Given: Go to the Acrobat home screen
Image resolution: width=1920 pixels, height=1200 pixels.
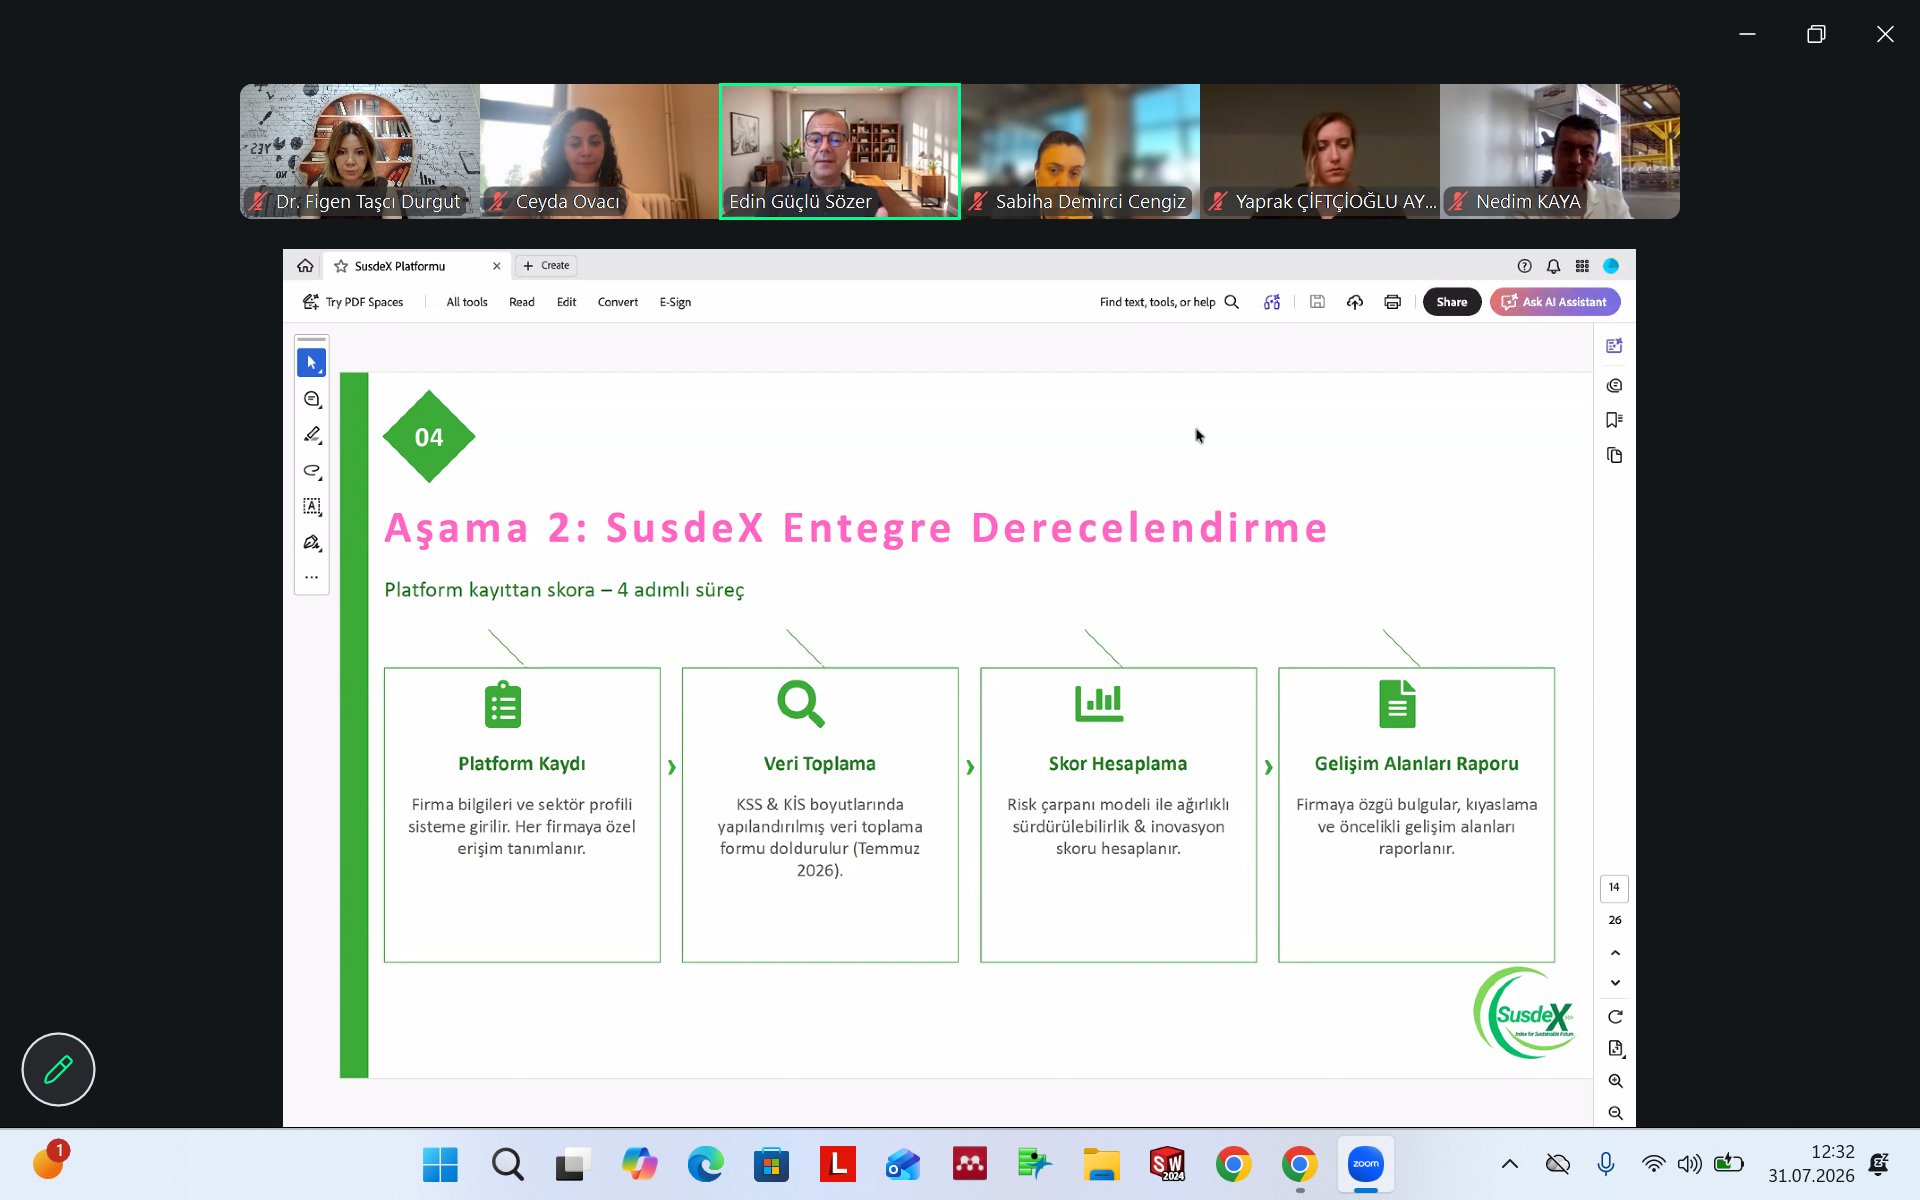Looking at the screenshot, I should 305,266.
